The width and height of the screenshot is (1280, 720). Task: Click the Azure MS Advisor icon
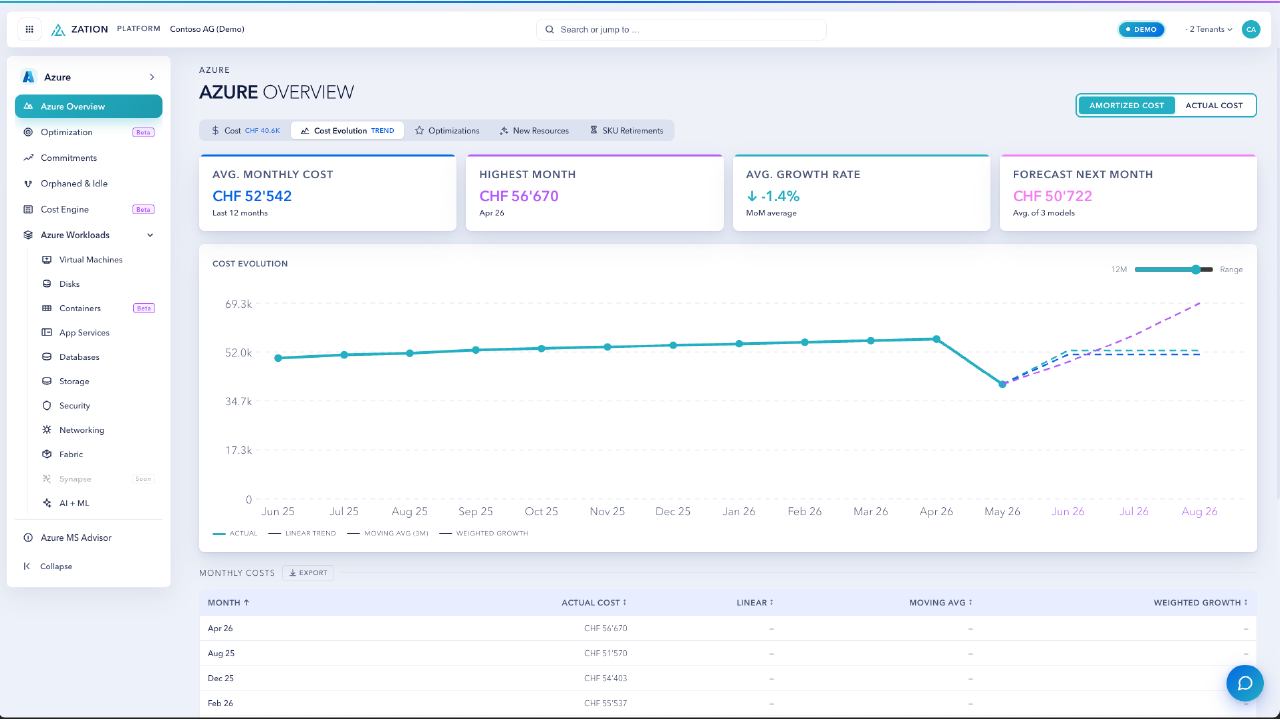coord(29,538)
